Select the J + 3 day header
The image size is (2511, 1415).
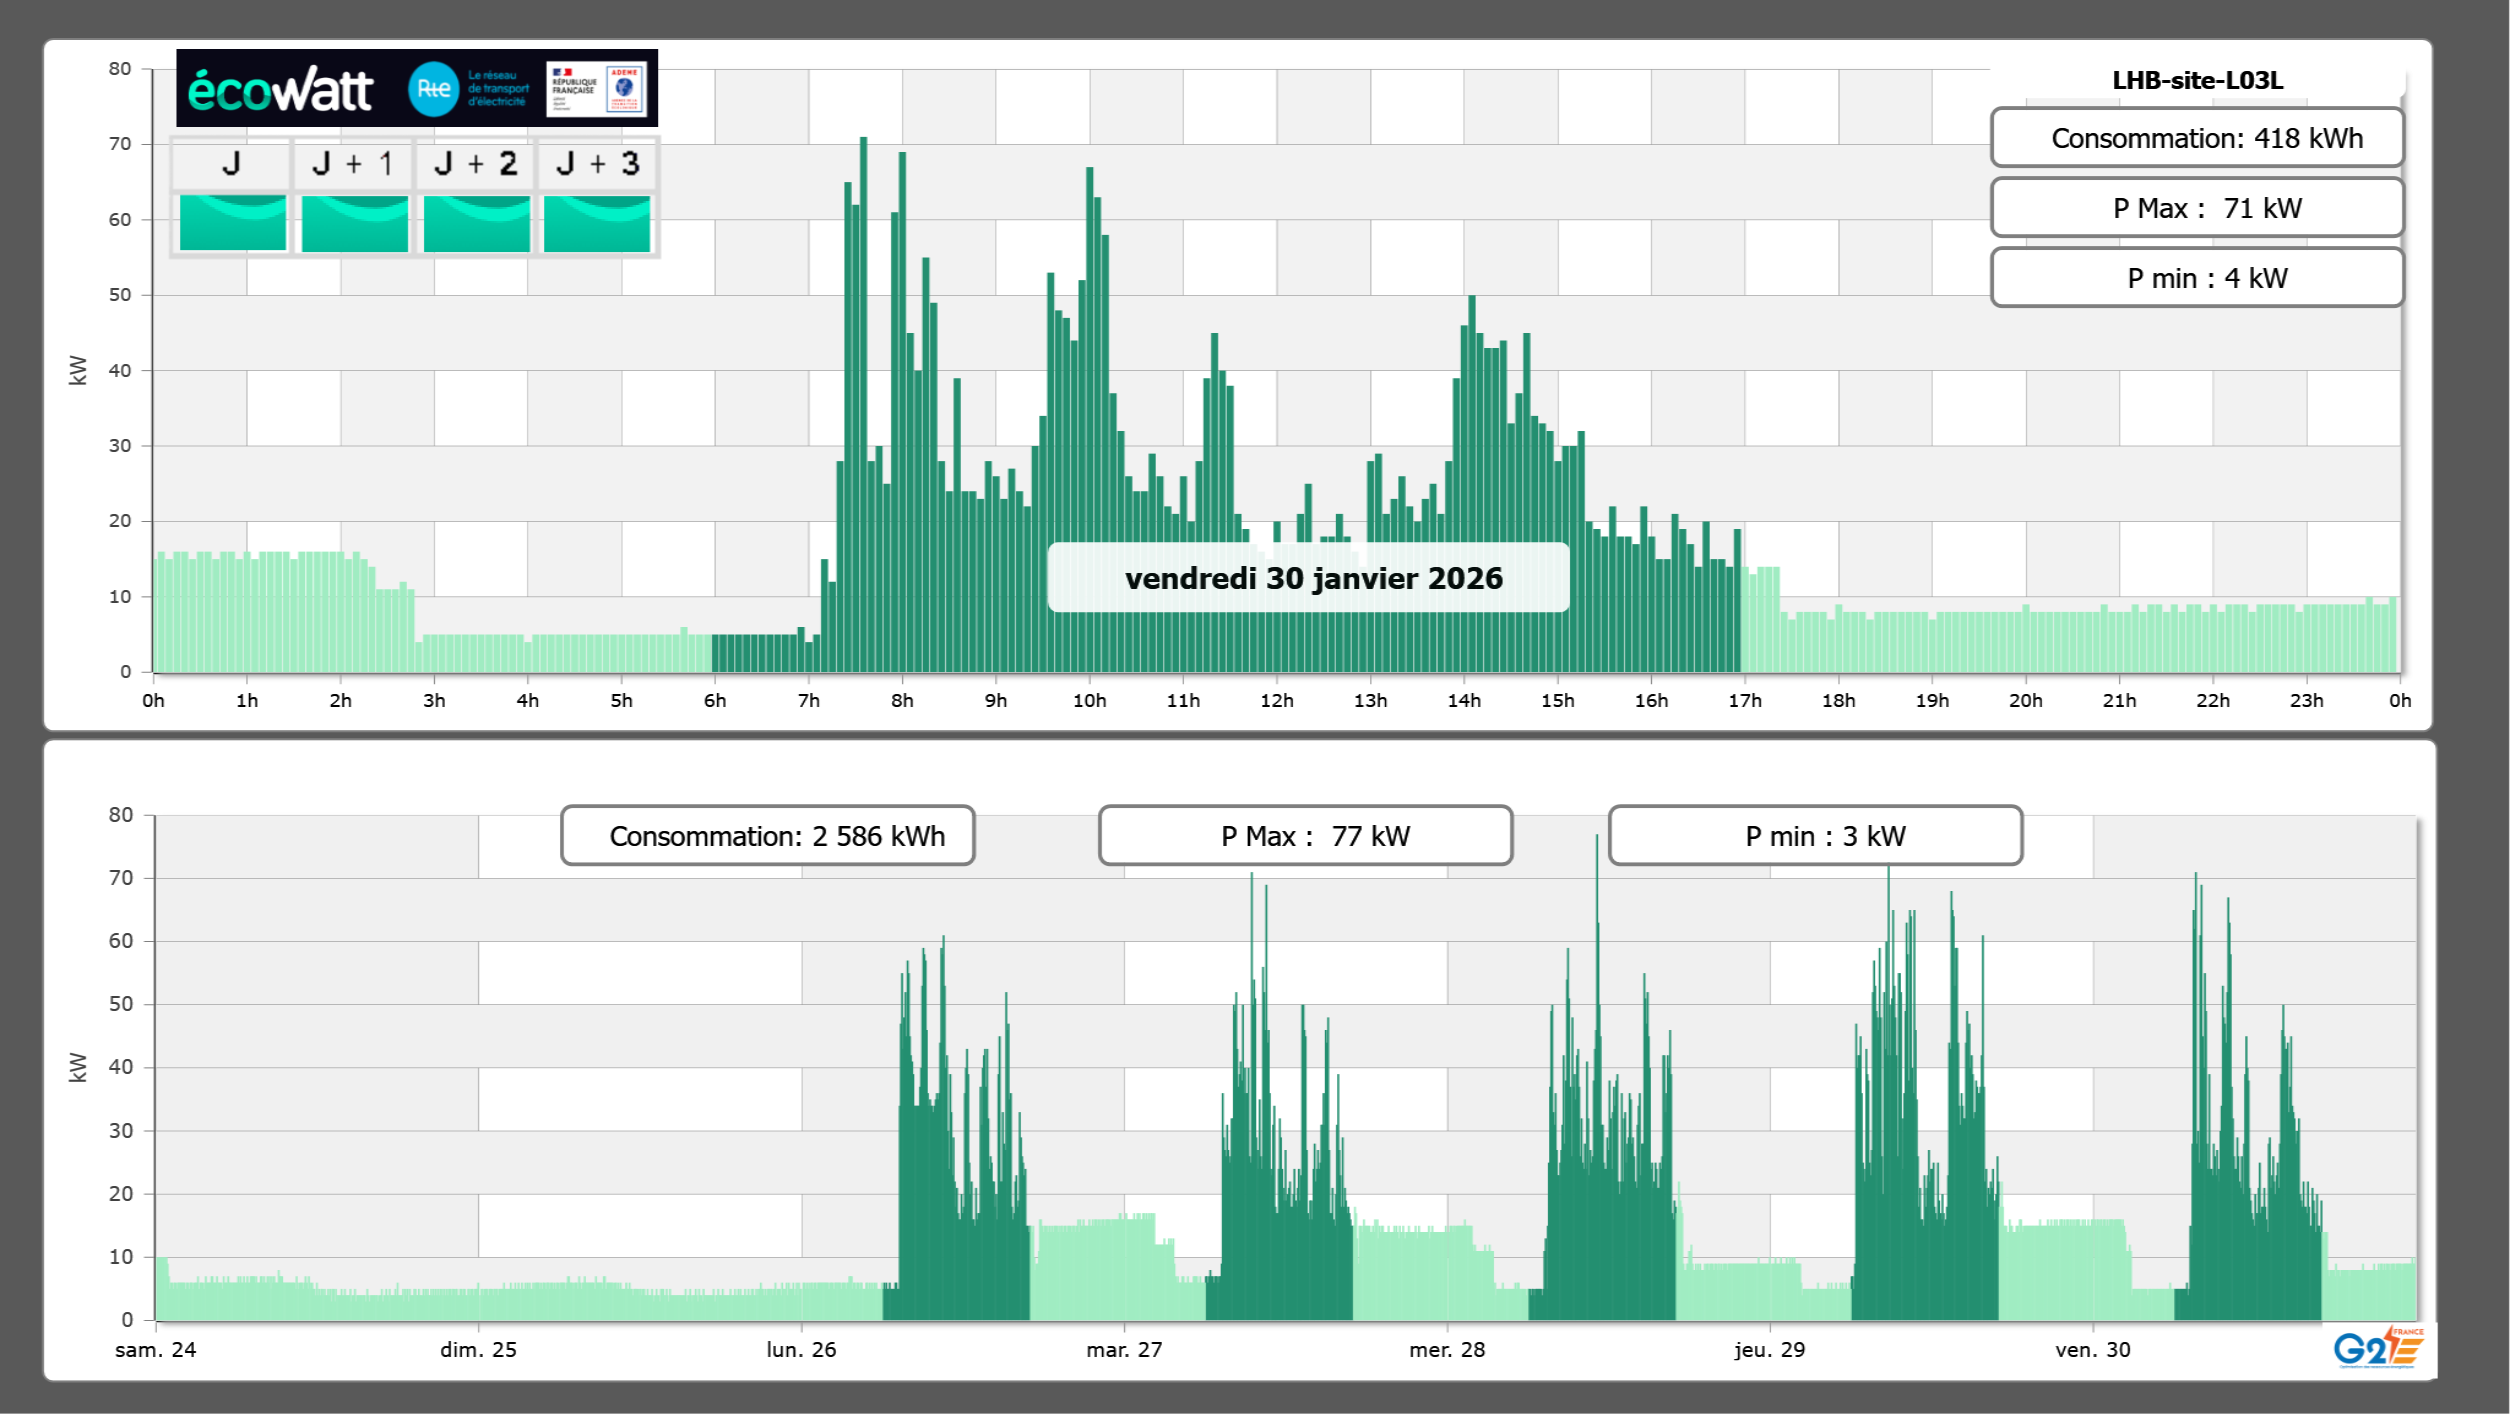tap(597, 164)
